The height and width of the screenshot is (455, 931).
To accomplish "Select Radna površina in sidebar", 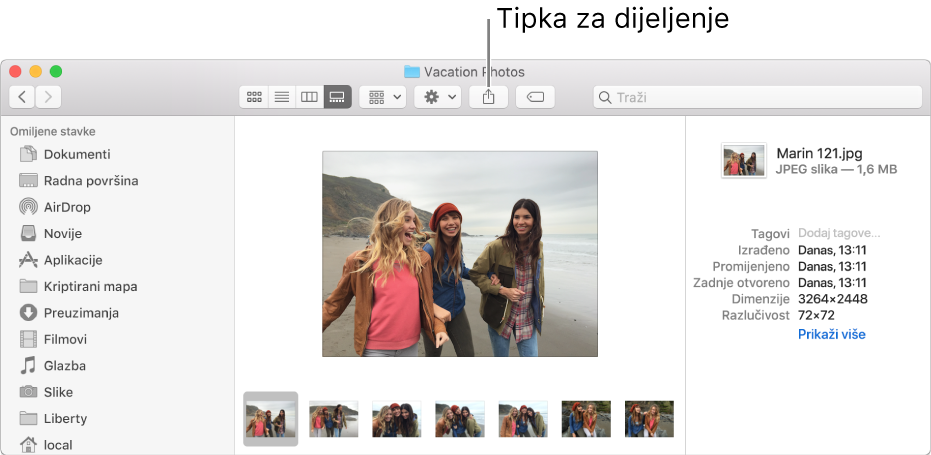I will (90, 181).
